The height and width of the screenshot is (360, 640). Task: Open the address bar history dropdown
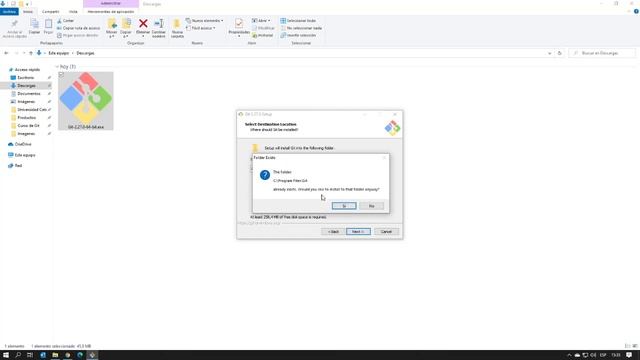[x=549, y=53]
